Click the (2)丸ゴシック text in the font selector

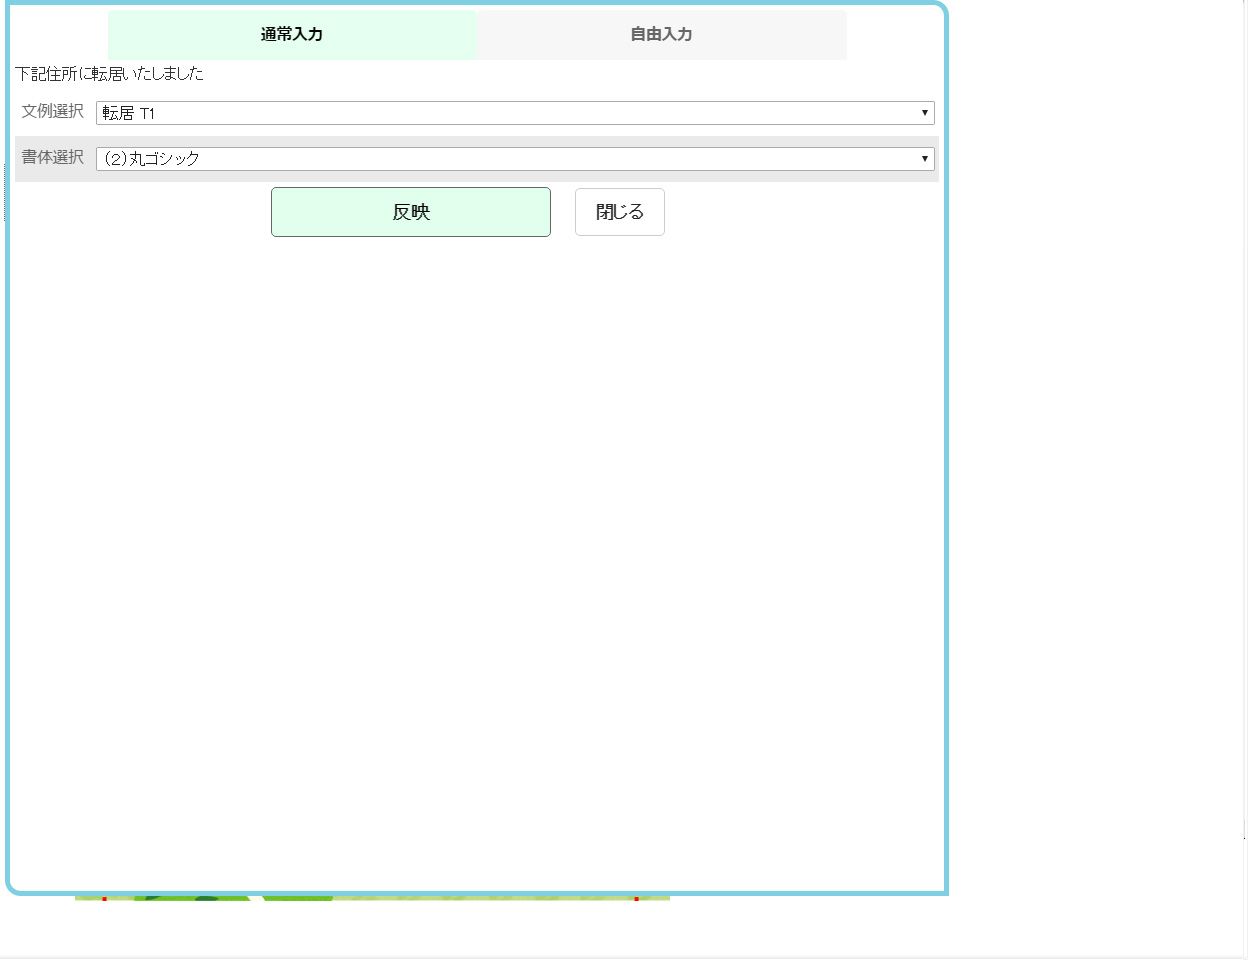click(x=152, y=159)
